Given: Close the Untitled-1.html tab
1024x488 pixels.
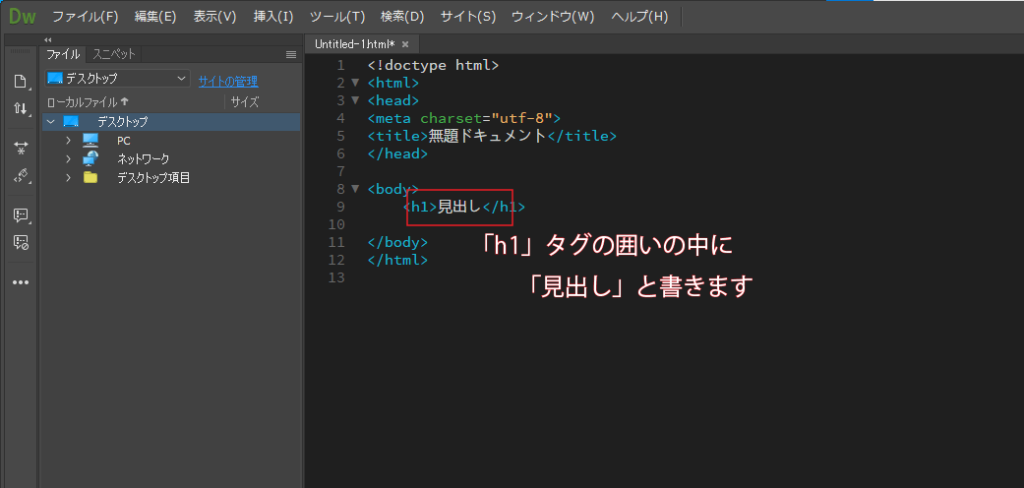Looking at the screenshot, I should click(x=405, y=44).
